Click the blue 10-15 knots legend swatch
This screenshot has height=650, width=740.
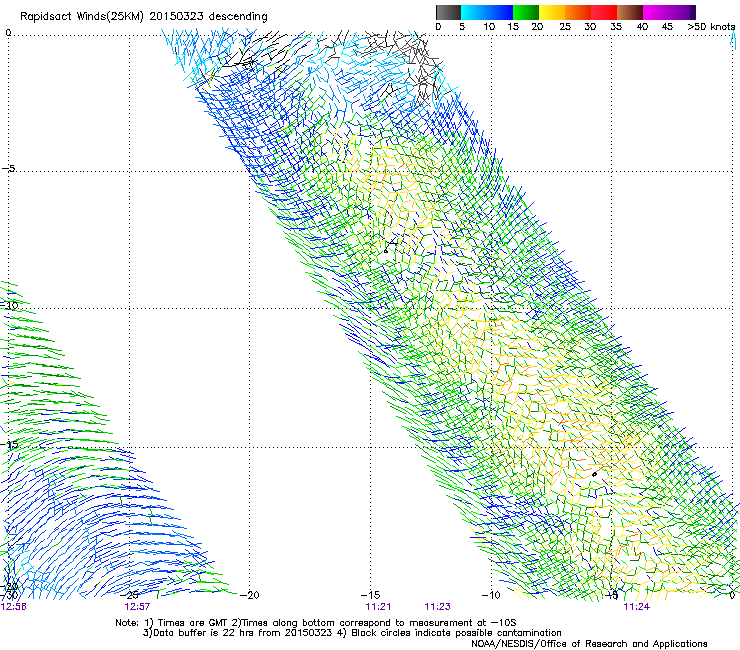click(500, 12)
